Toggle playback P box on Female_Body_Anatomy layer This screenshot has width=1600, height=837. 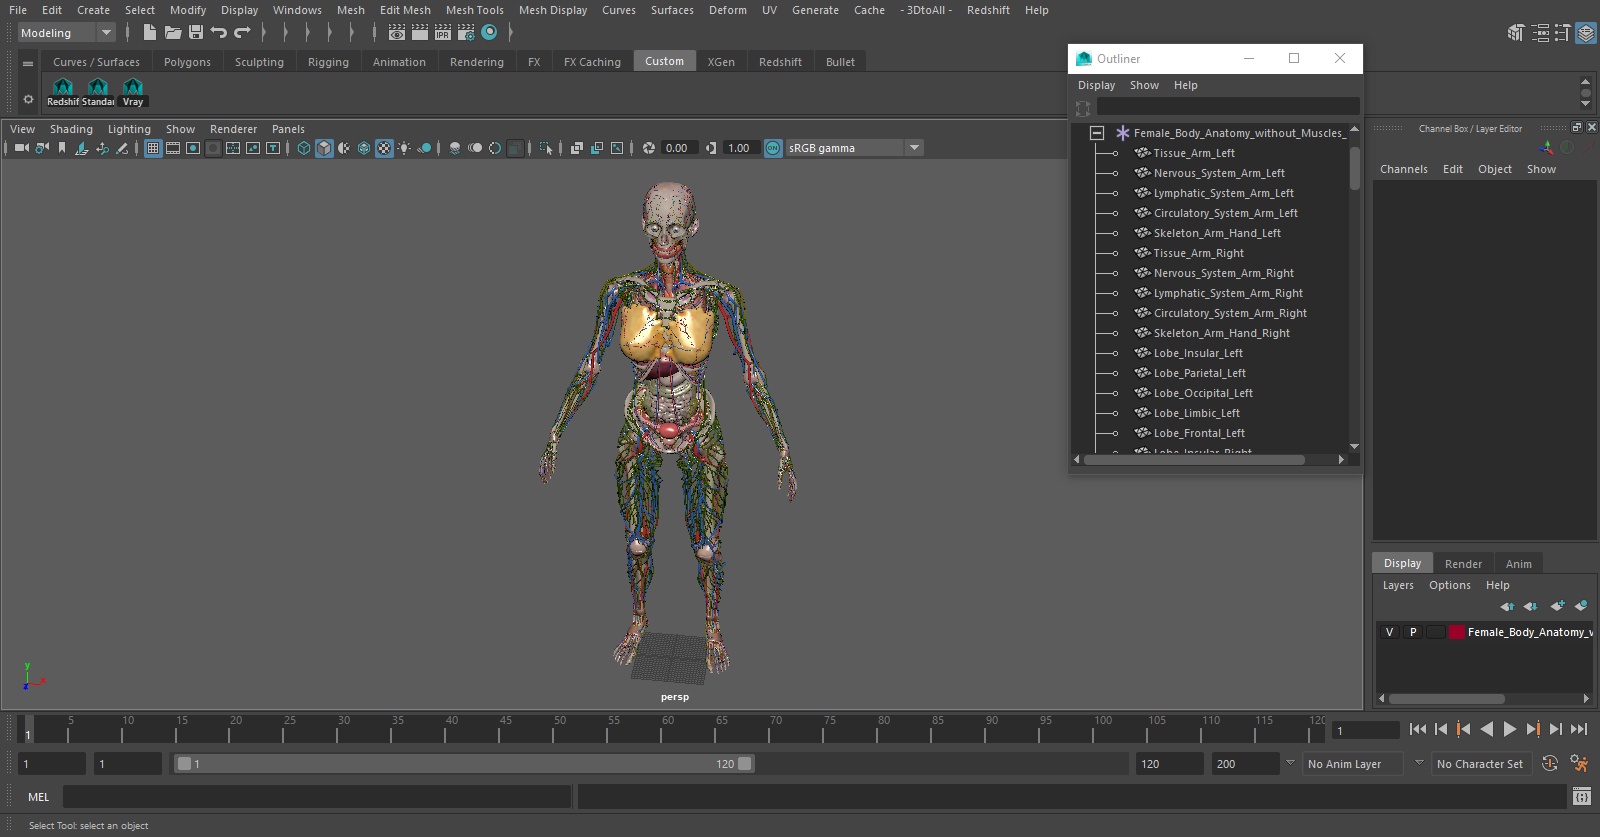(1413, 632)
